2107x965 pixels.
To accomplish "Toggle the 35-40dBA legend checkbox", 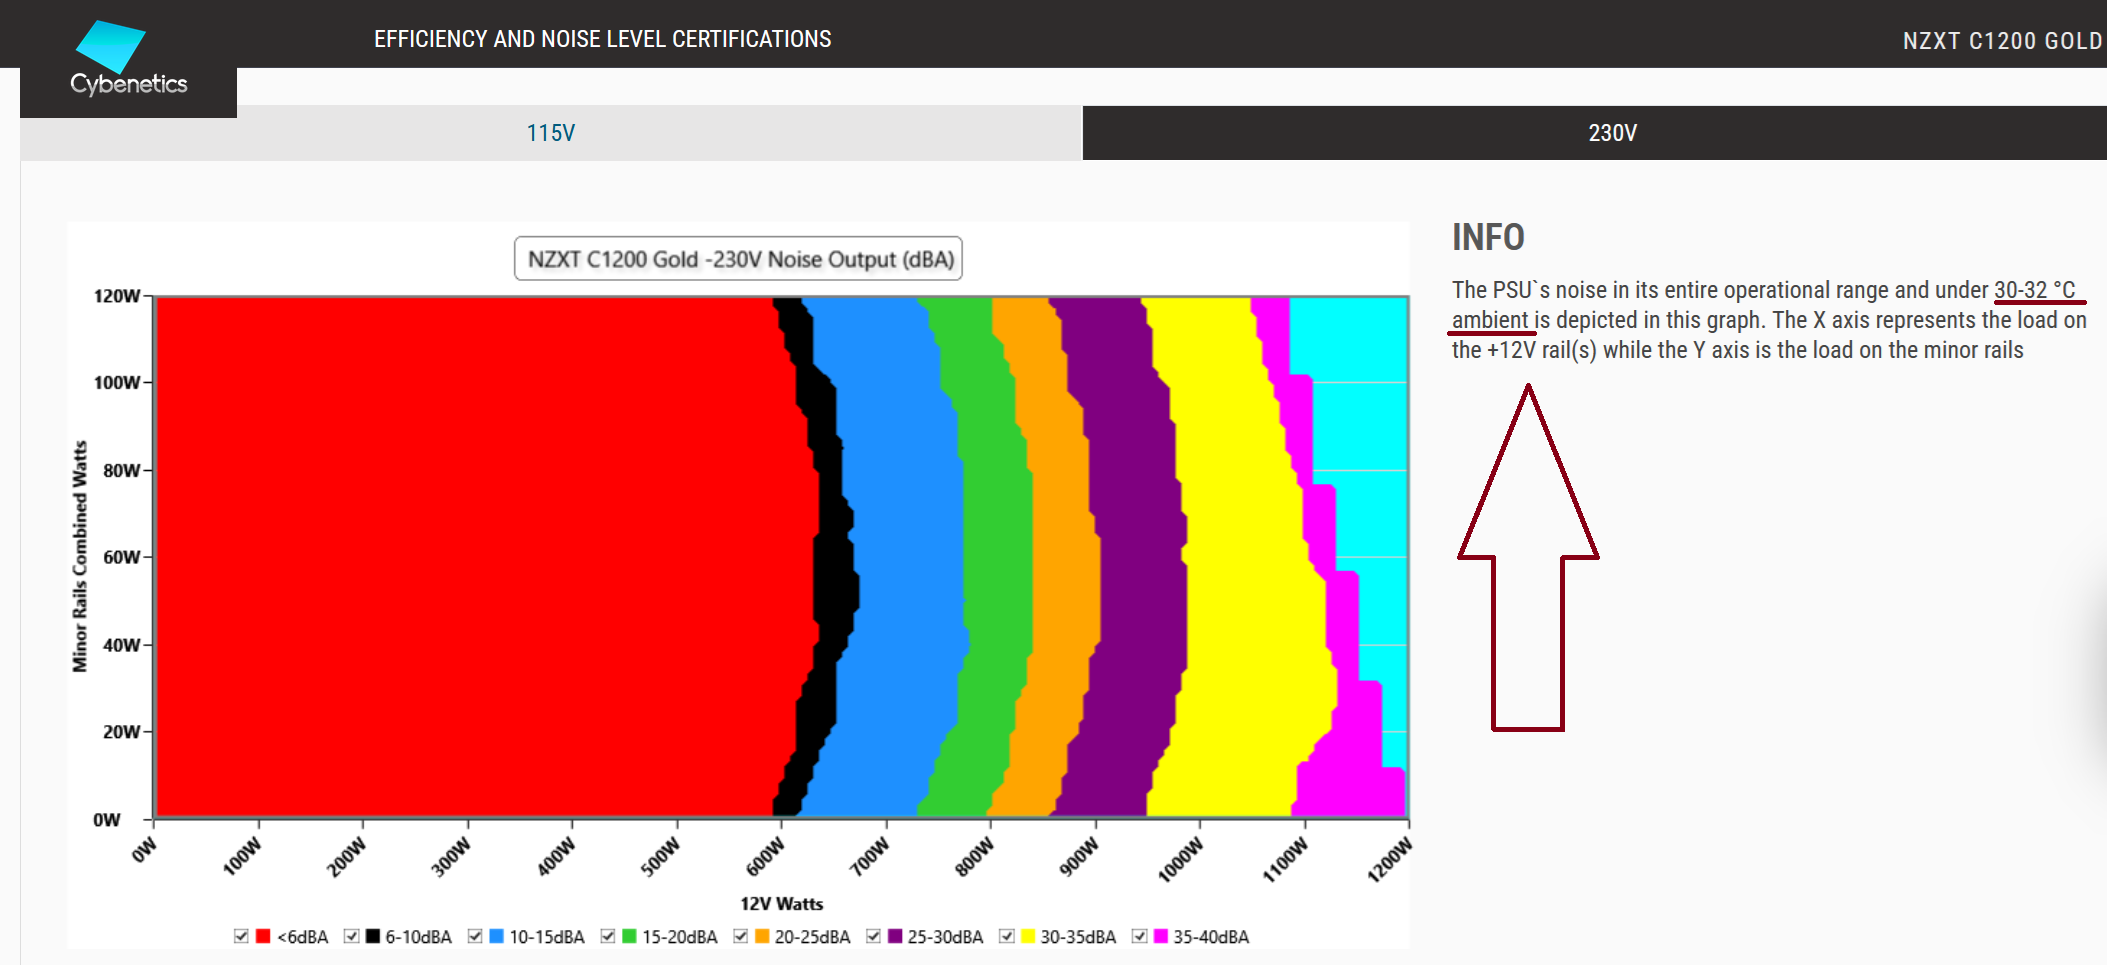I will coord(1140,937).
